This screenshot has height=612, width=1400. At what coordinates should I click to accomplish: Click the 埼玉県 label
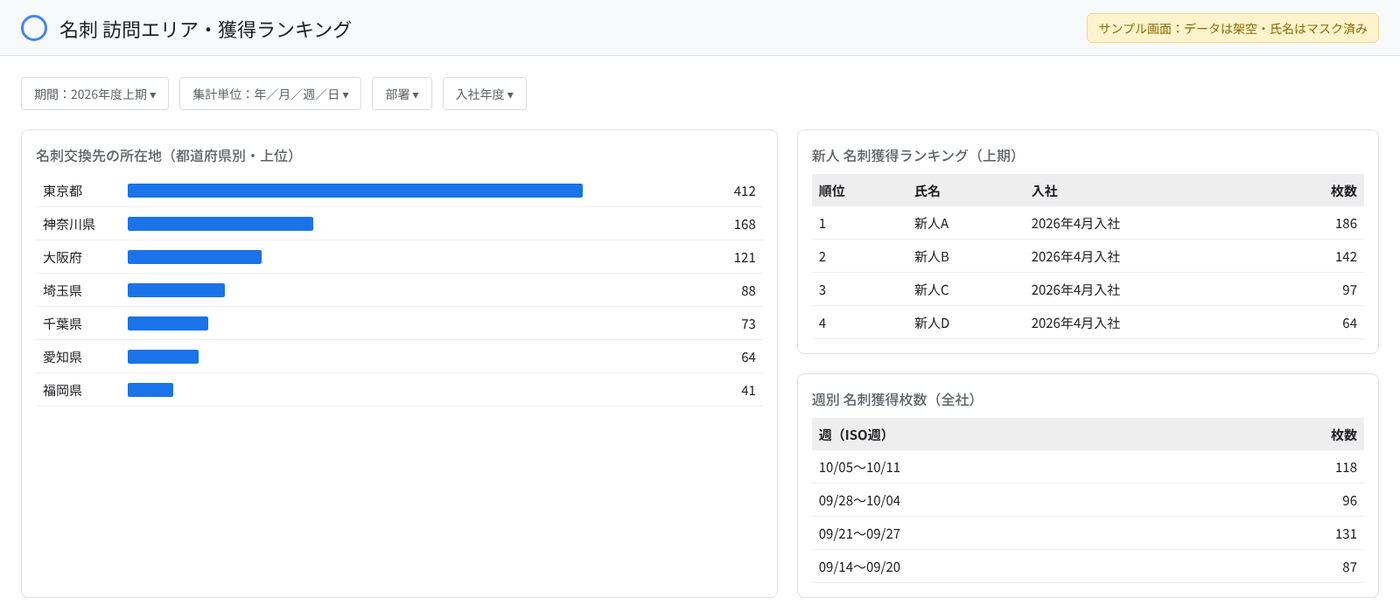click(63, 290)
